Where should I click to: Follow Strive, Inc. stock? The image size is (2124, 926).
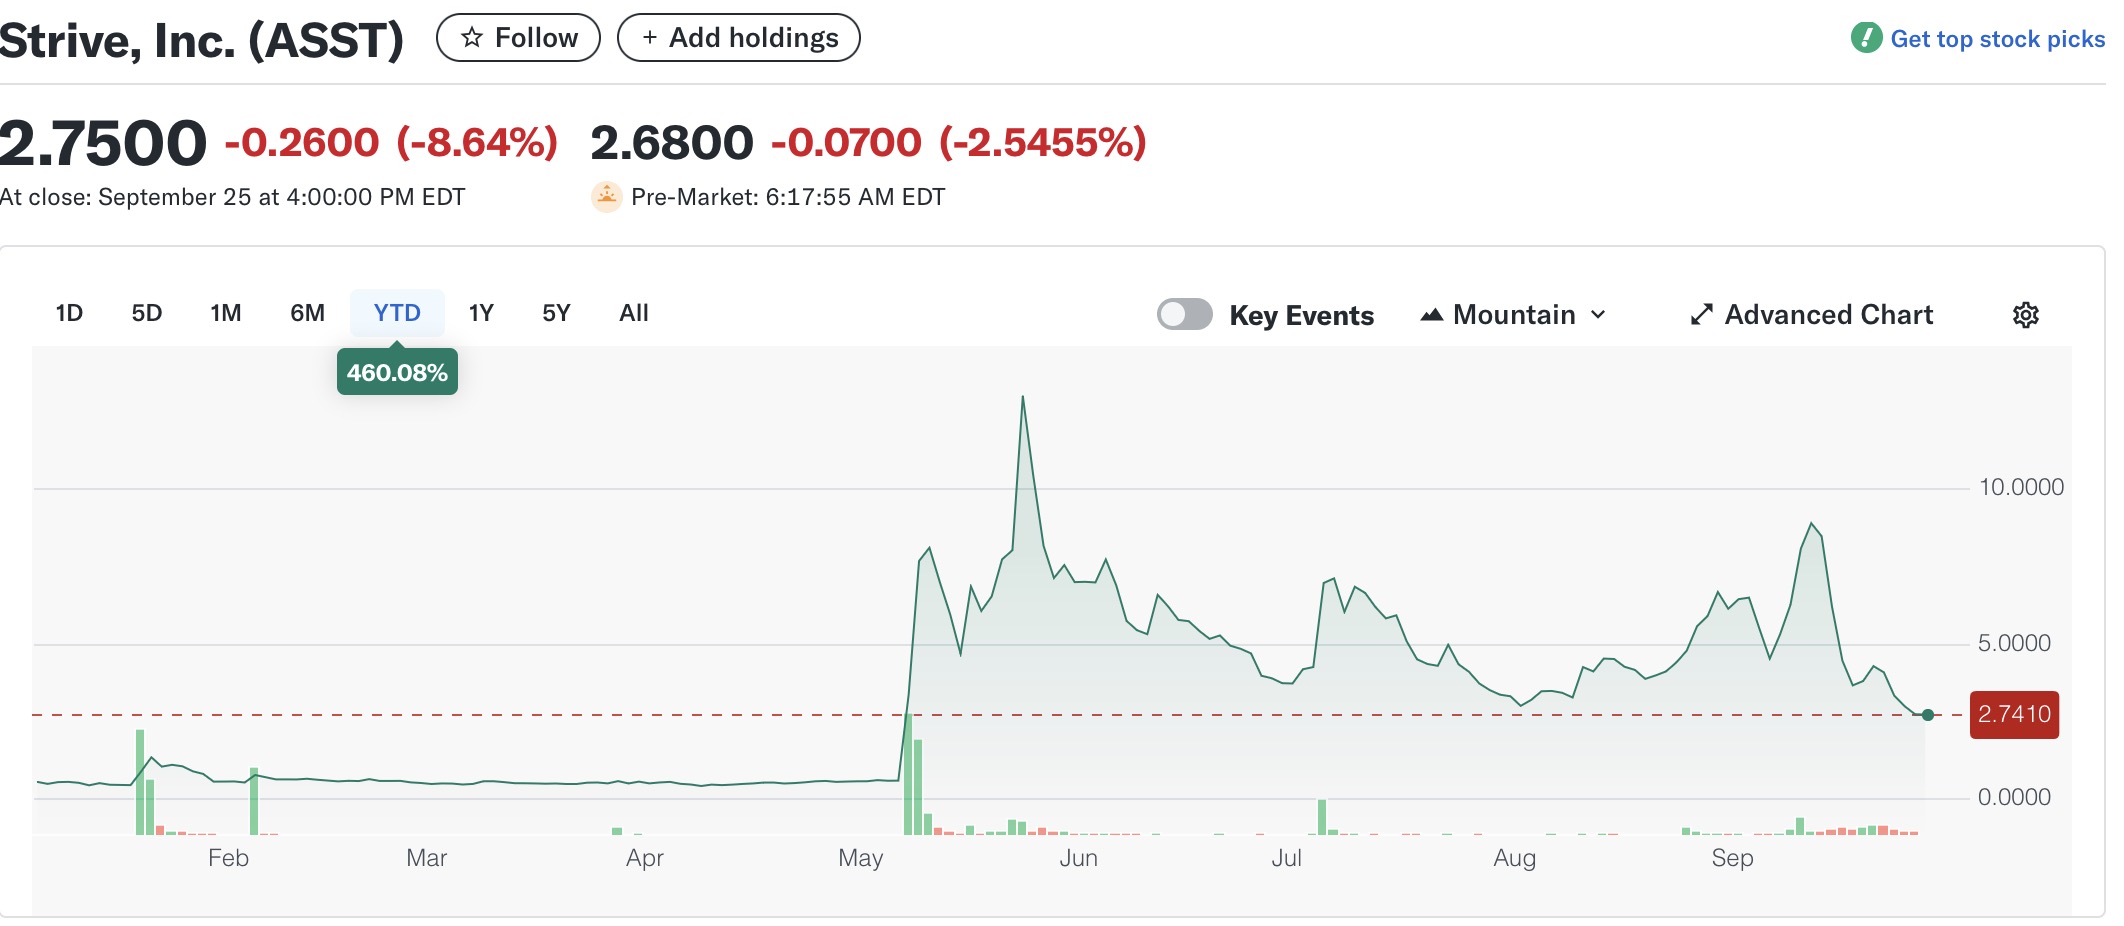[x=518, y=38]
